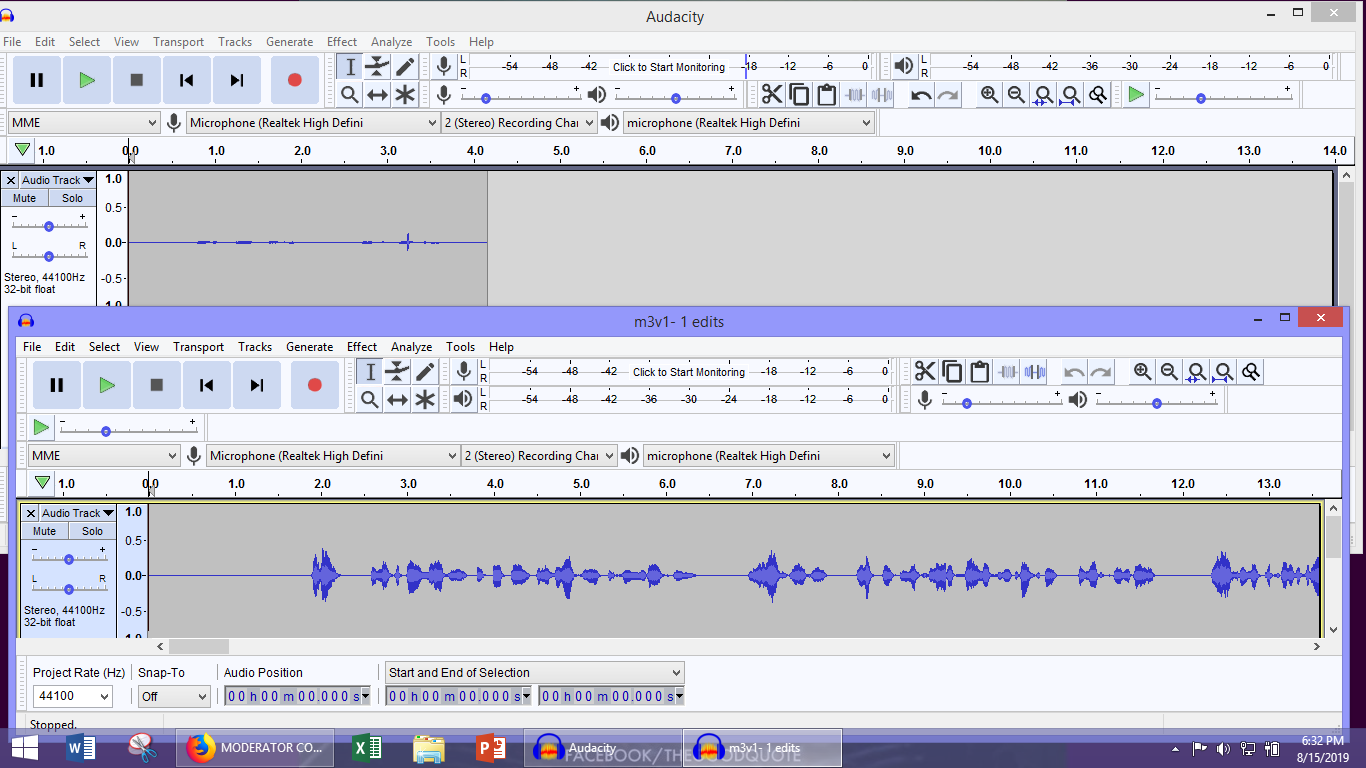The image size is (1366, 768).
Task: Select the Draw tool in m3v1 window
Action: pyautogui.click(x=425, y=371)
